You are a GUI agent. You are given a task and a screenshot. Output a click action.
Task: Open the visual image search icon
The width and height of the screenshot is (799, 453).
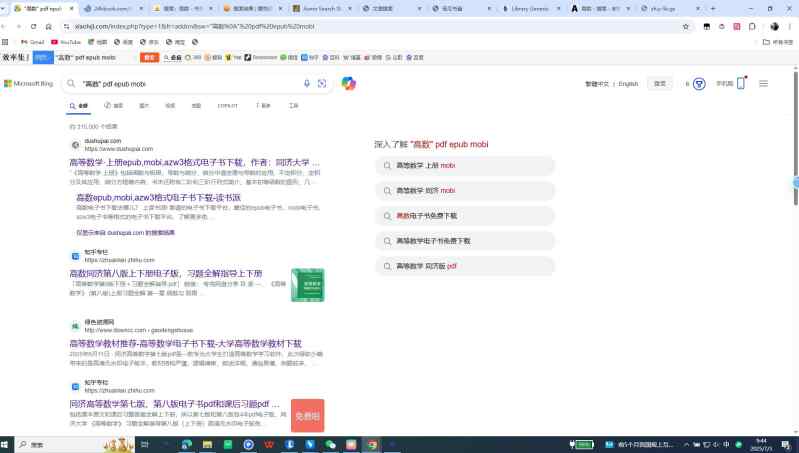[322, 84]
